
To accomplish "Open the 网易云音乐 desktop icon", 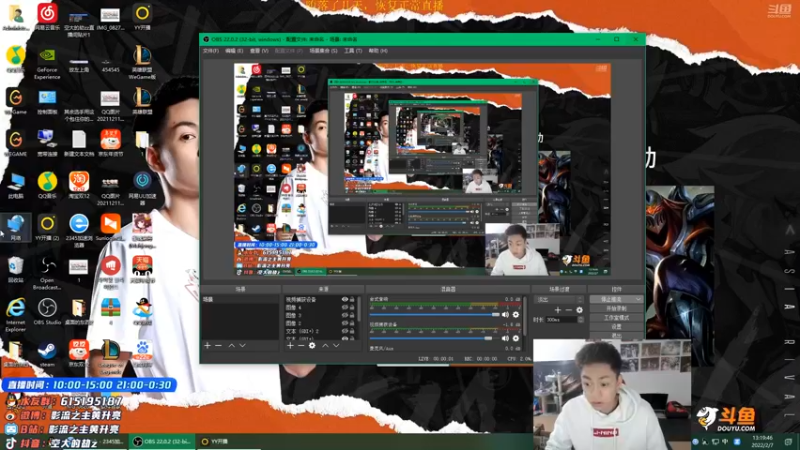I will click(47, 17).
